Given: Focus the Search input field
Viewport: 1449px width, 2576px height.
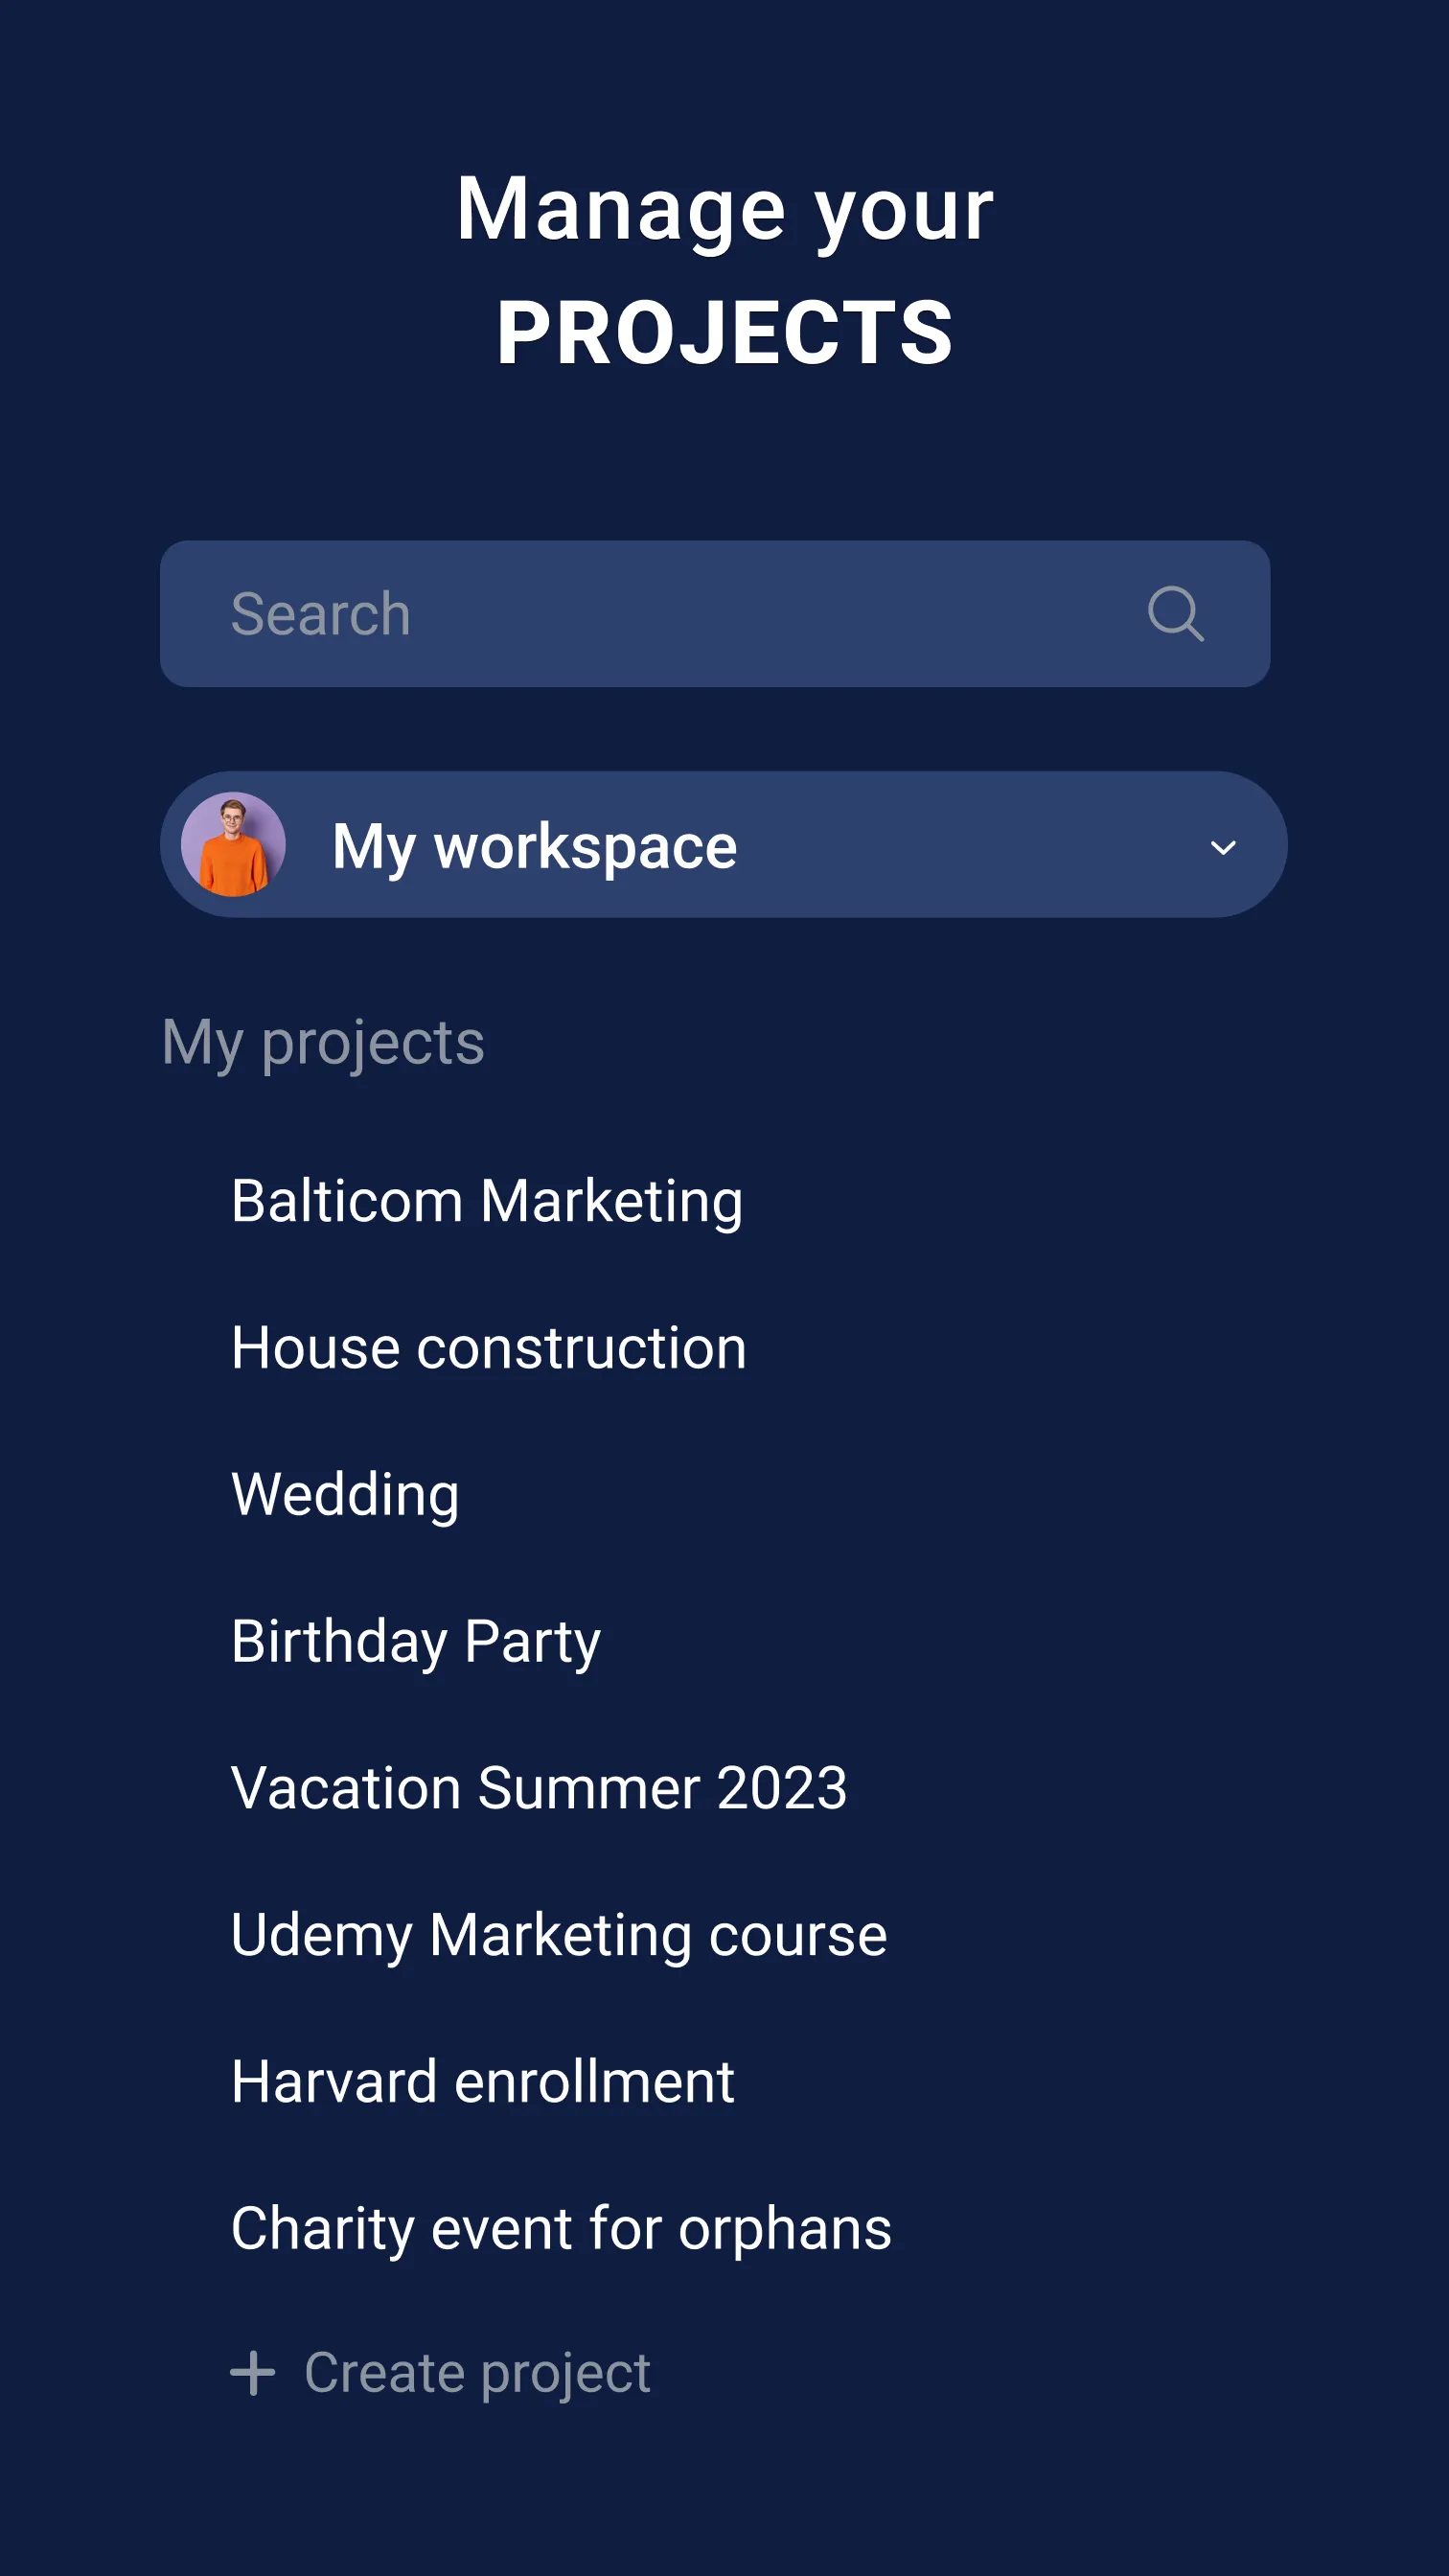Looking at the screenshot, I should pos(715,613).
